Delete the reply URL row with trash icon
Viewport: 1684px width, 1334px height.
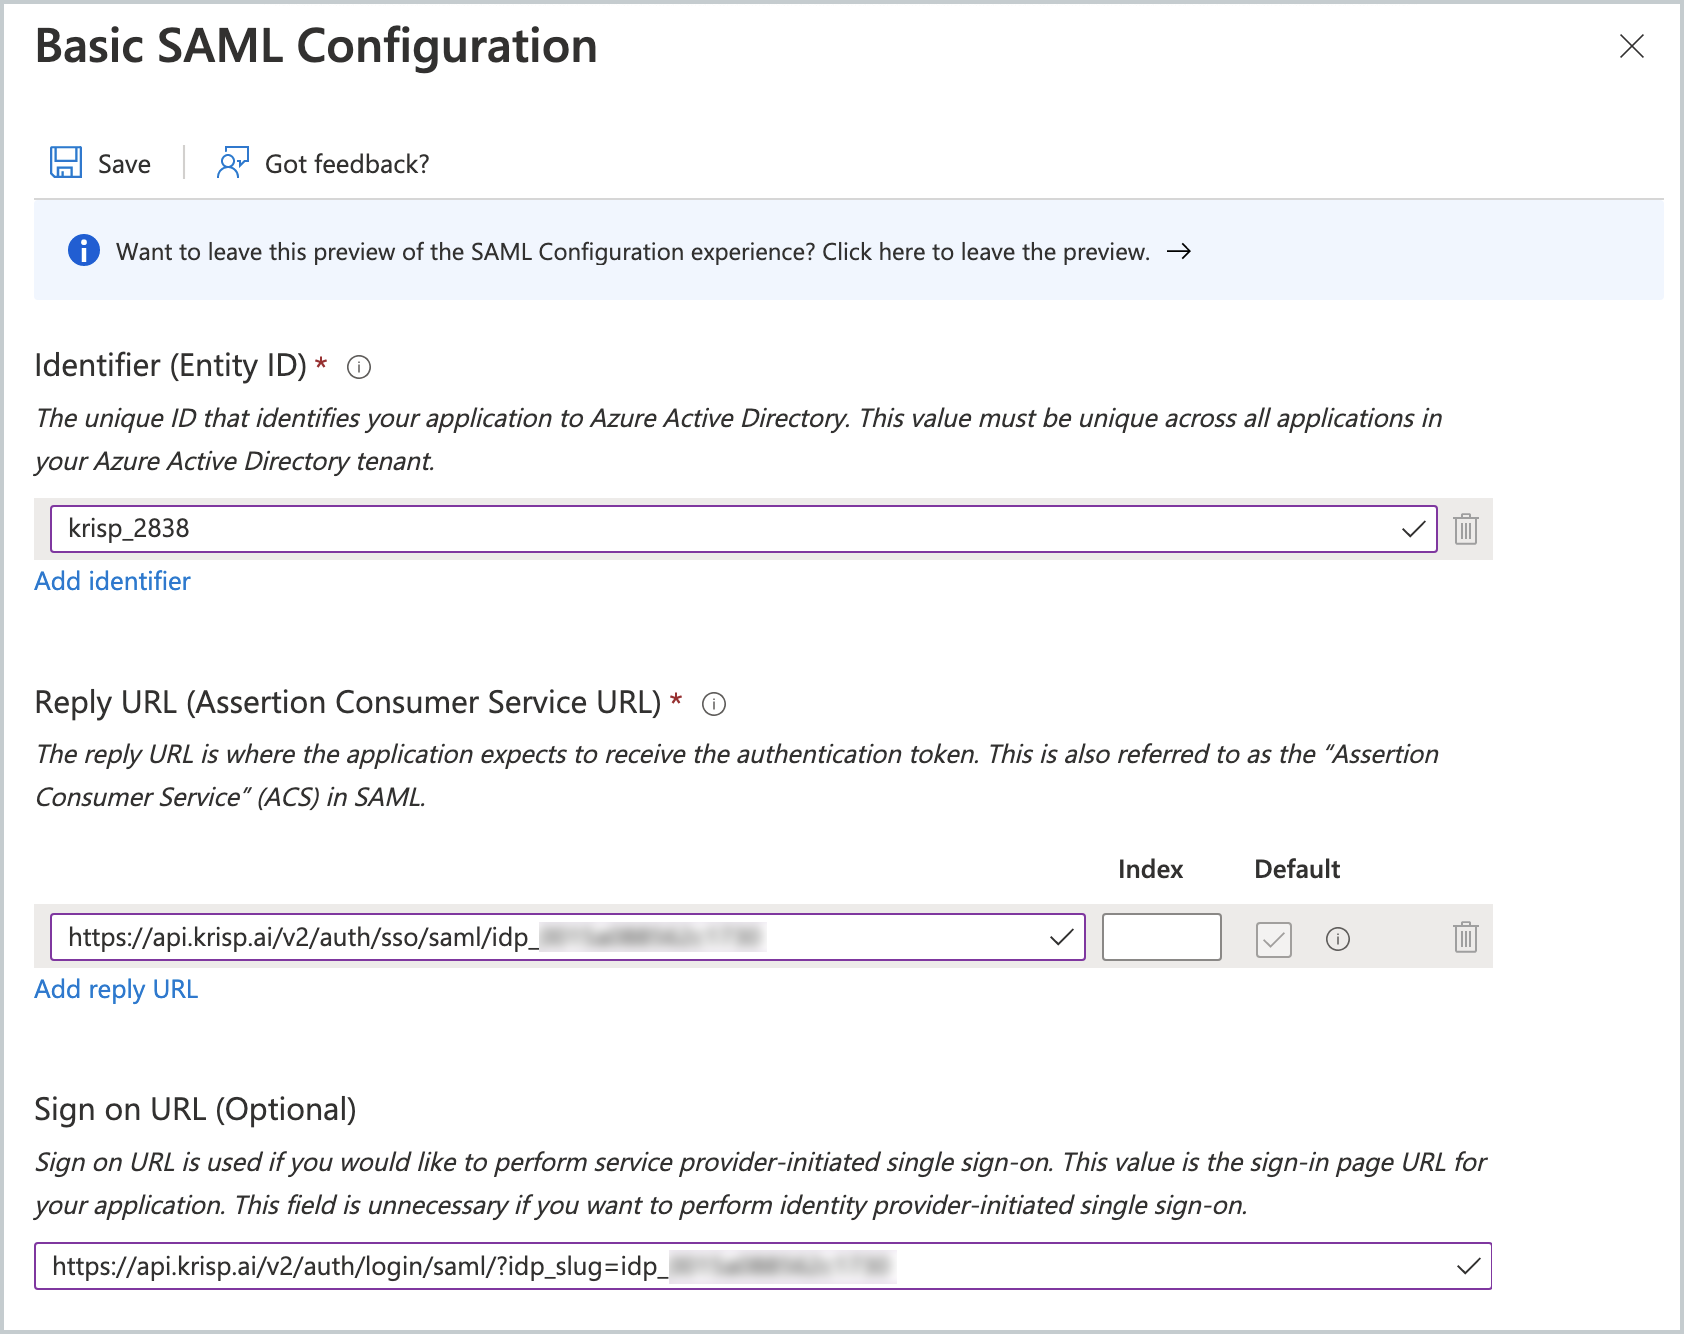click(1465, 938)
